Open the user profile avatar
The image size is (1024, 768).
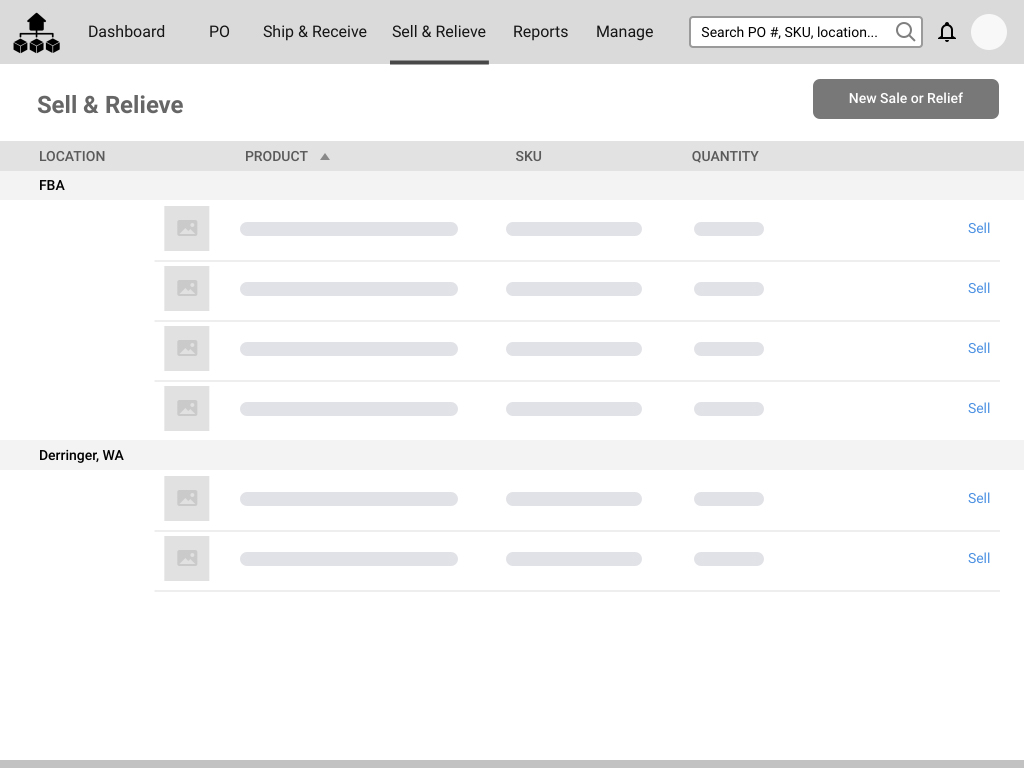988,32
